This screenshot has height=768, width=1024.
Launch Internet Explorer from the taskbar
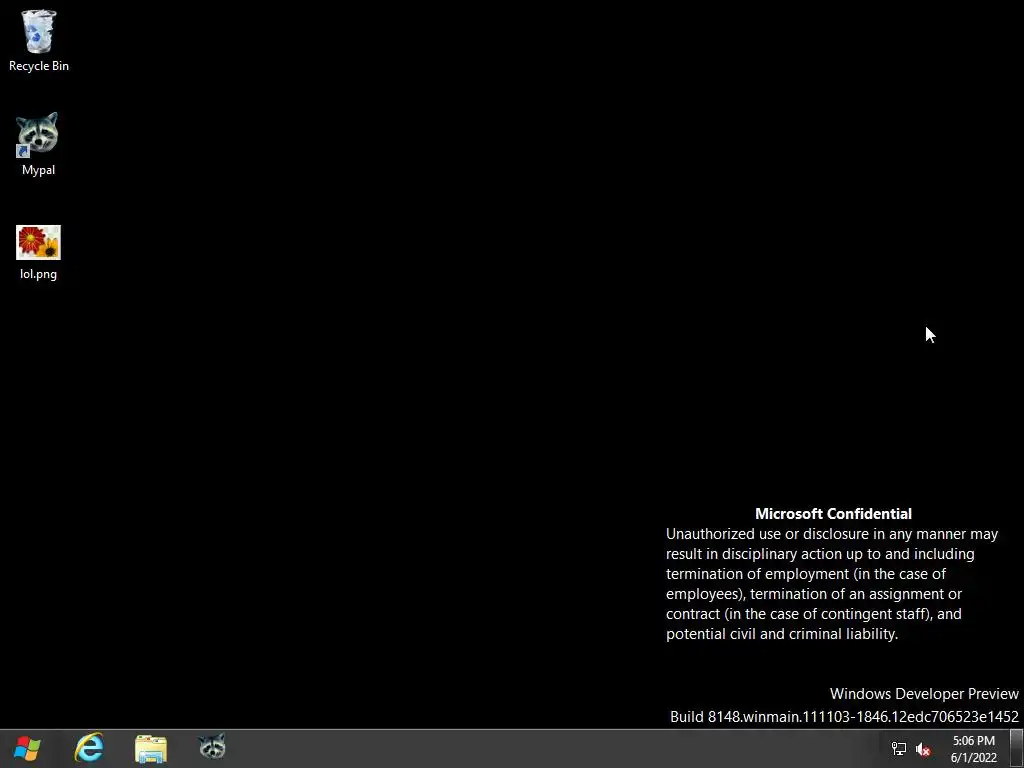89,748
